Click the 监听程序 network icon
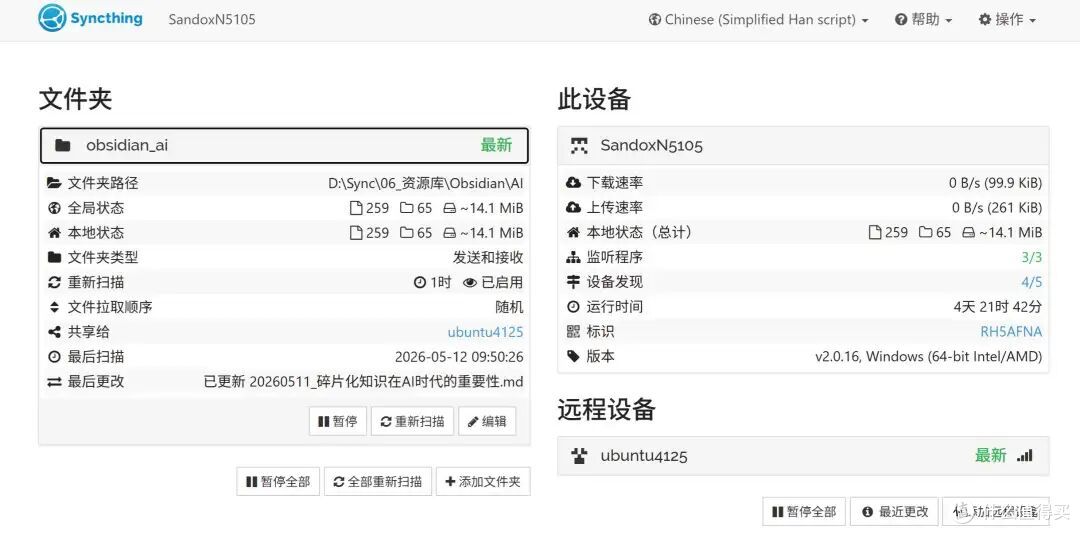 click(573, 258)
